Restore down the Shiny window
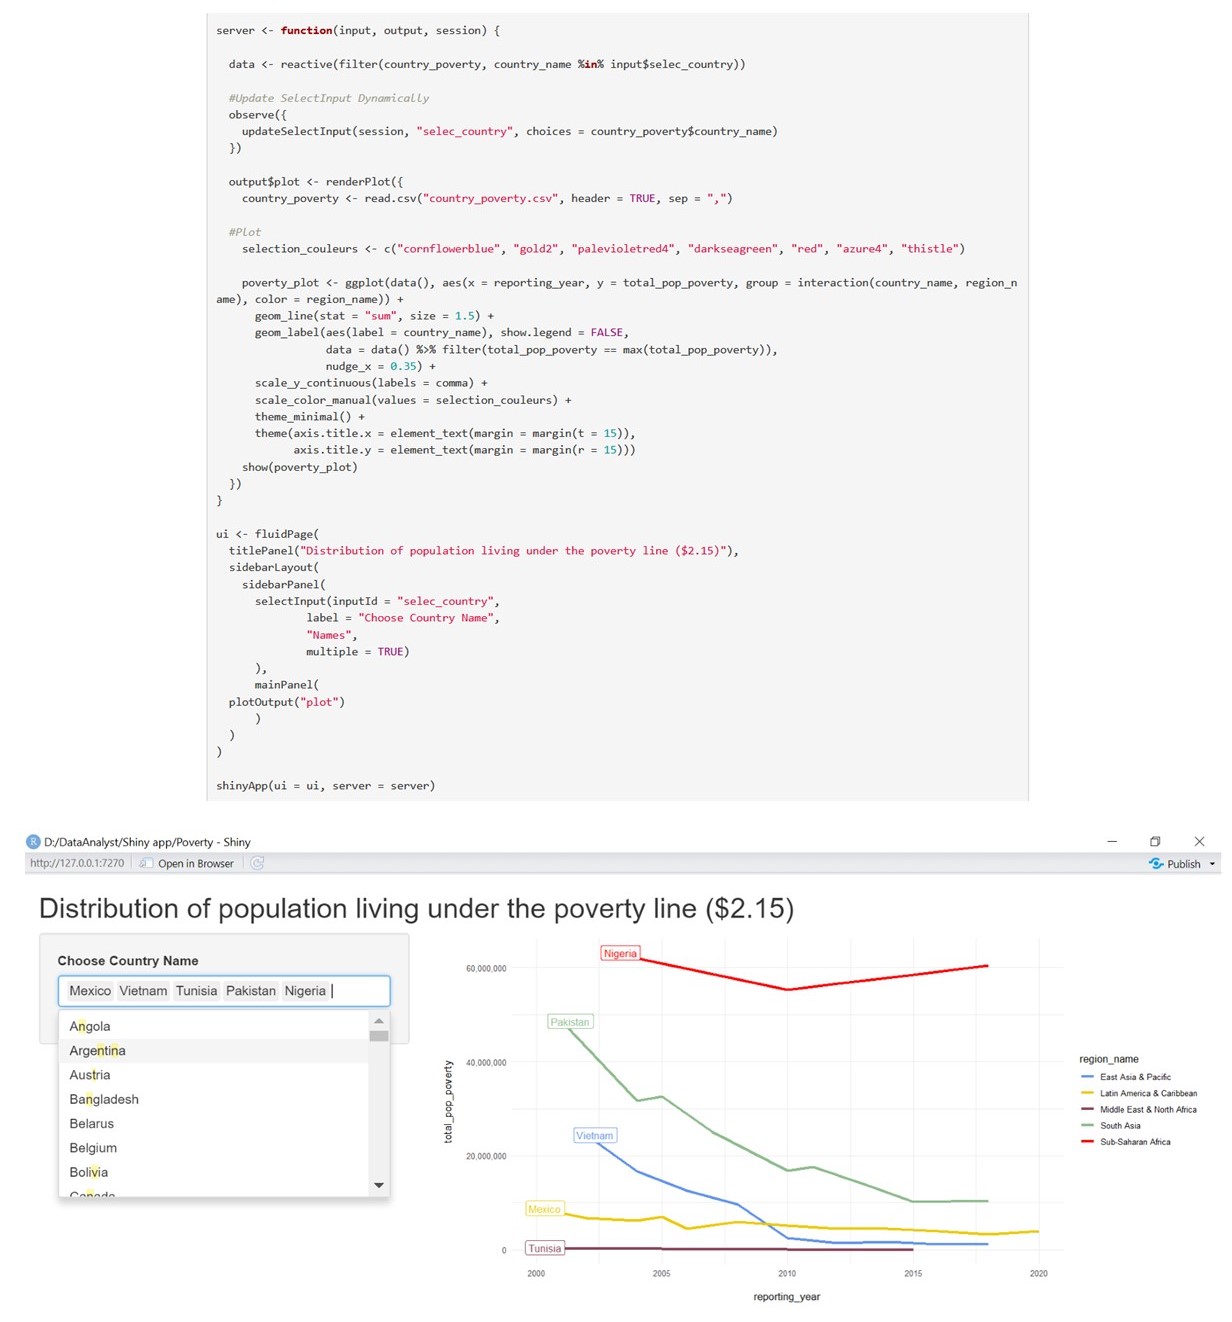The height and width of the screenshot is (1322, 1232). click(1155, 842)
